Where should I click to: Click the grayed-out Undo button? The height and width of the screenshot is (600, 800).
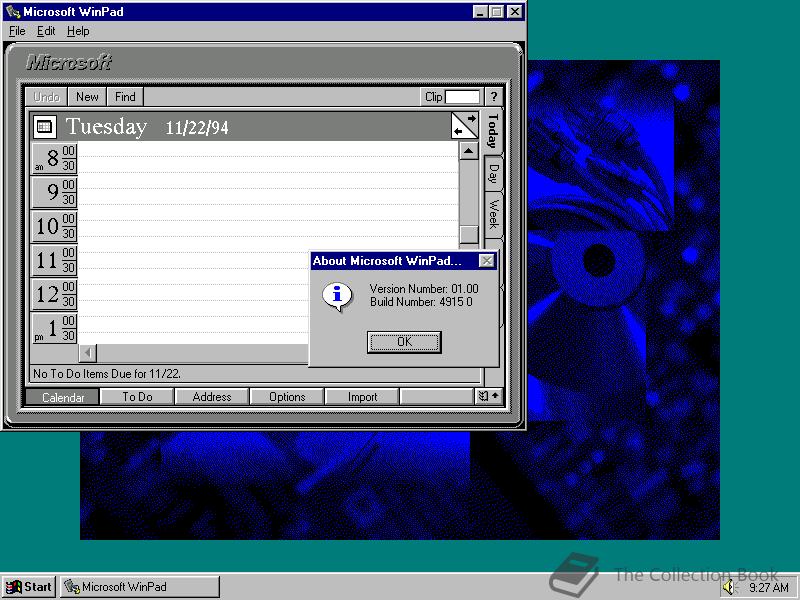click(46, 96)
